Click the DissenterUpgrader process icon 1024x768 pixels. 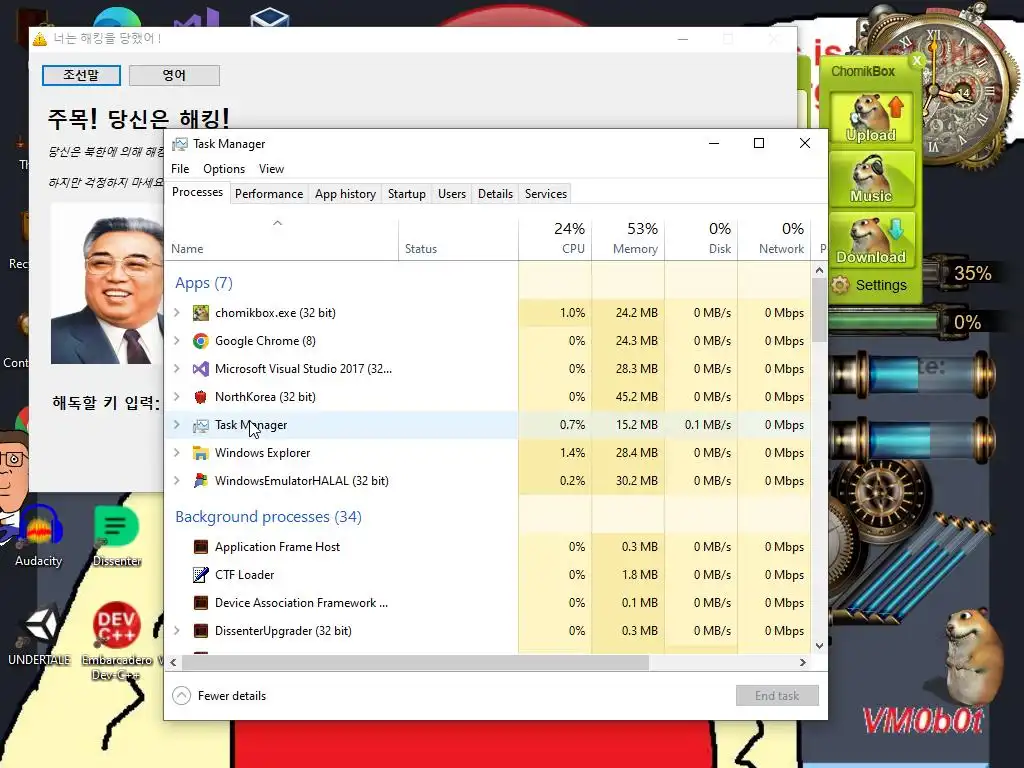(200, 632)
